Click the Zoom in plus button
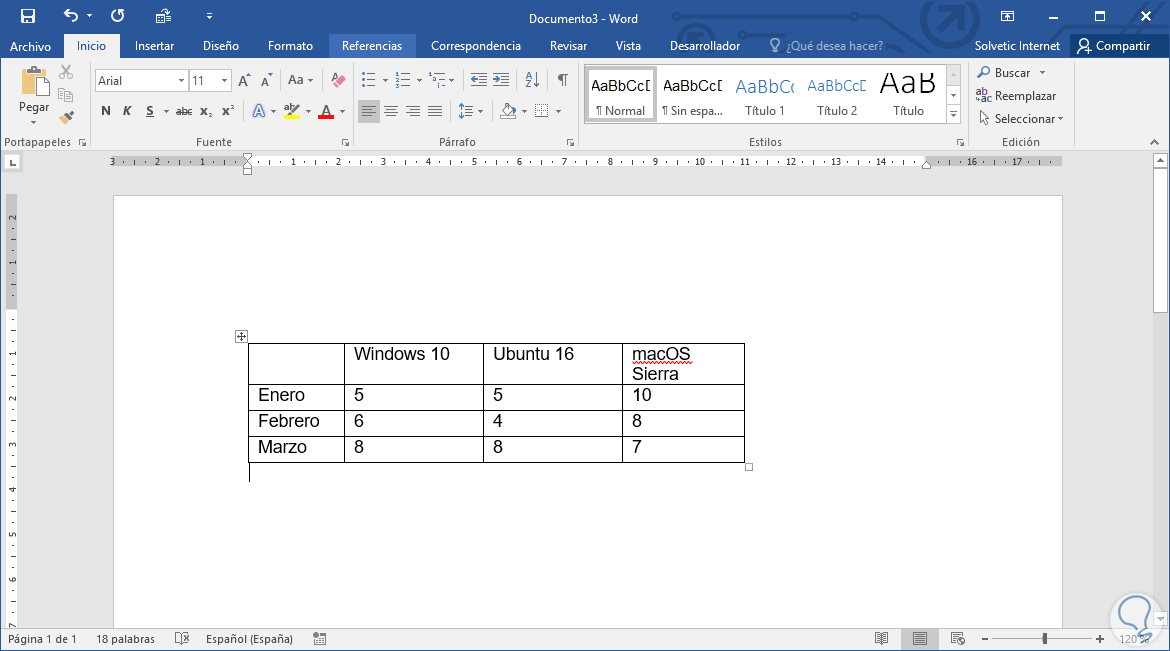Image resolution: width=1170 pixels, height=651 pixels. [x=1100, y=639]
